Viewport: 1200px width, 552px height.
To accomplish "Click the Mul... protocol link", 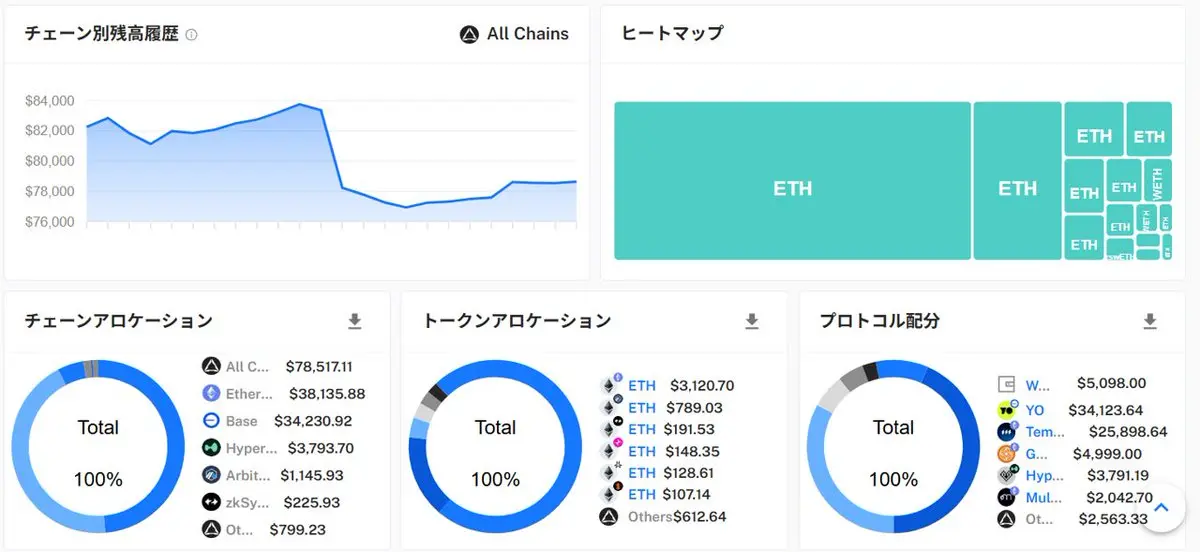I will coord(1041,497).
